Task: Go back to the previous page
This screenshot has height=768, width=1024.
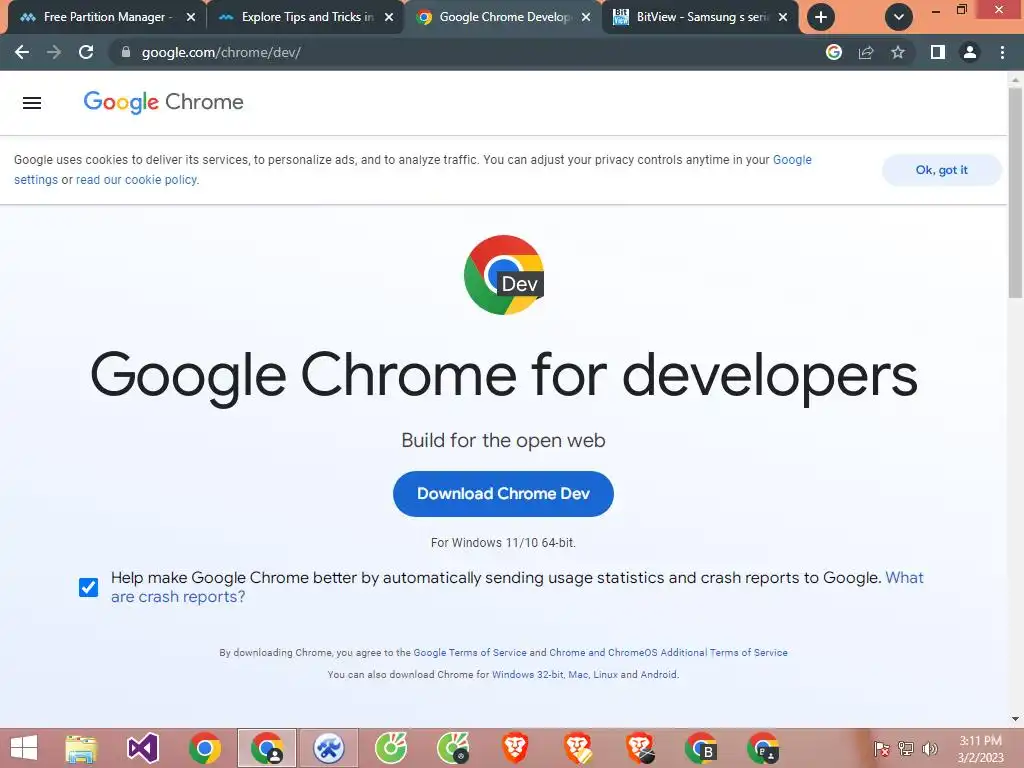Action: [22, 52]
